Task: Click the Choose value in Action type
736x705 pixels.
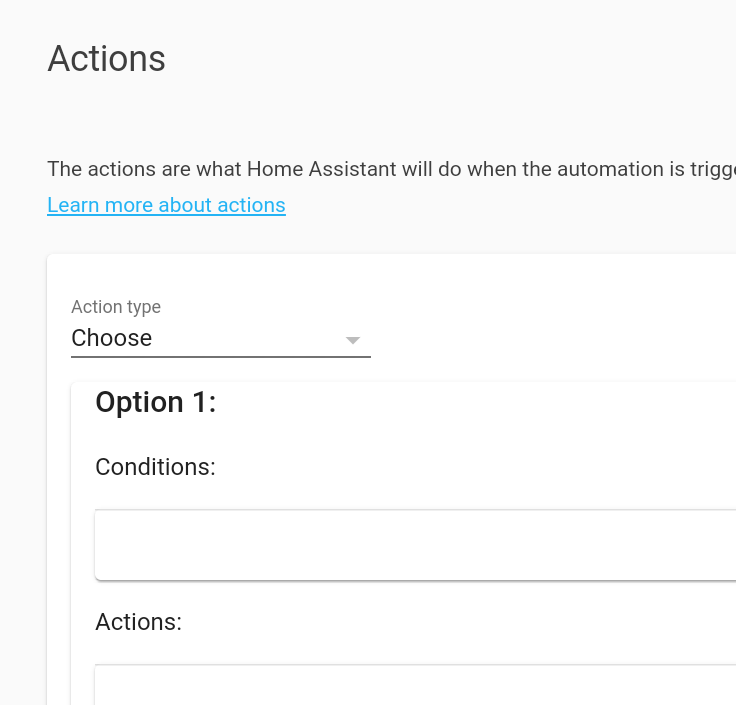Action: pyautogui.click(x=112, y=338)
